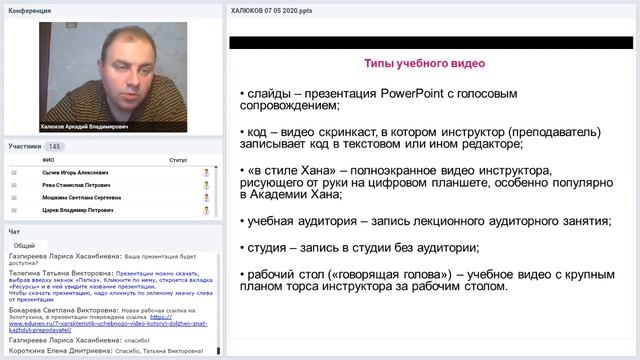Select participant Мошкина Светлана Сергеевна
The image size is (640, 360).
(x=82, y=198)
